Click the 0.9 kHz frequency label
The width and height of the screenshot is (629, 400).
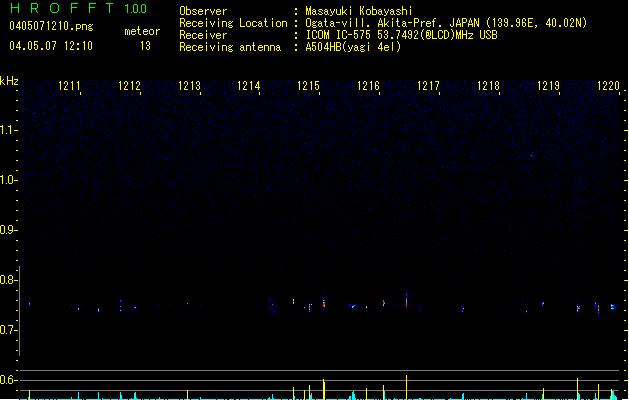coord(8,230)
